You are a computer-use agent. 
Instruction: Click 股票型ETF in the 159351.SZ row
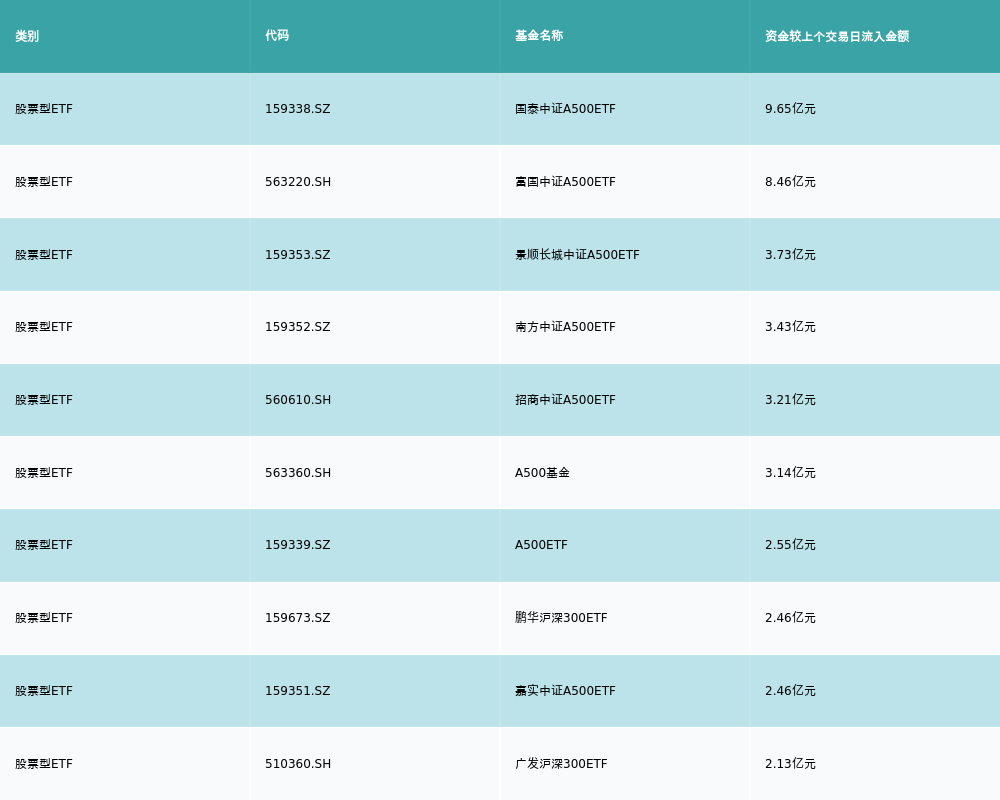point(44,691)
